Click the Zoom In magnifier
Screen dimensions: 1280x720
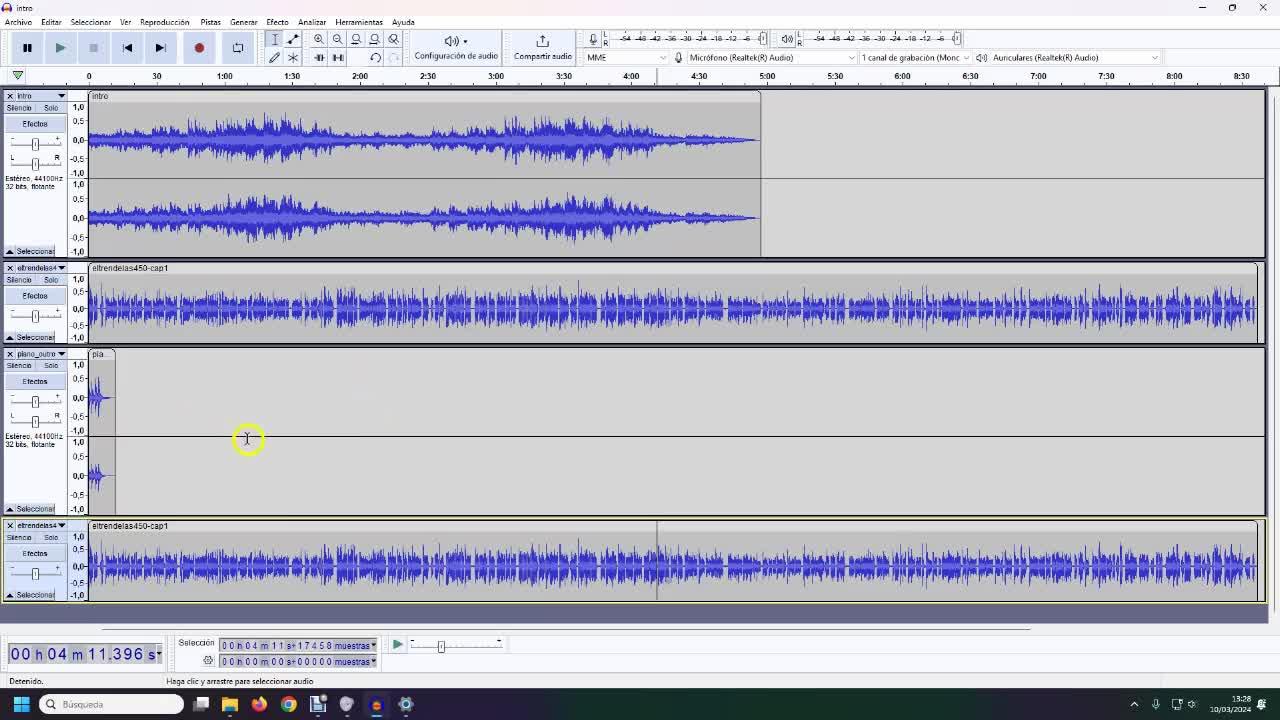pos(319,39)
